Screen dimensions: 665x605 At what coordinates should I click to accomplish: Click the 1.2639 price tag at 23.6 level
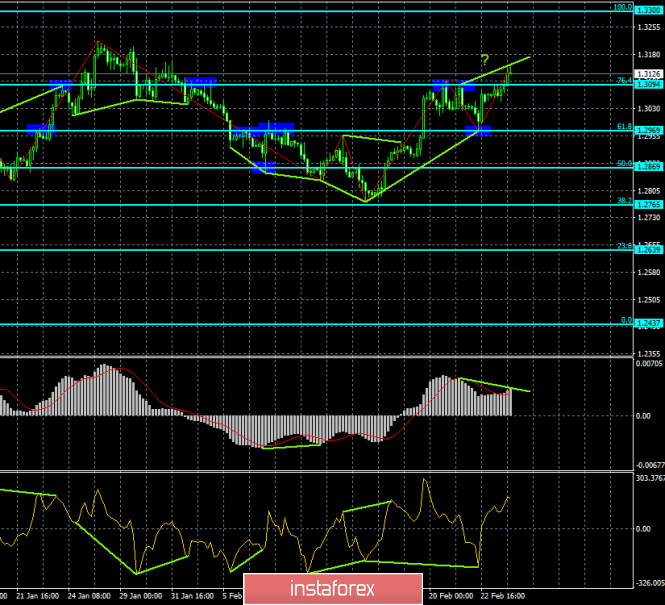[x=648, y=250]
